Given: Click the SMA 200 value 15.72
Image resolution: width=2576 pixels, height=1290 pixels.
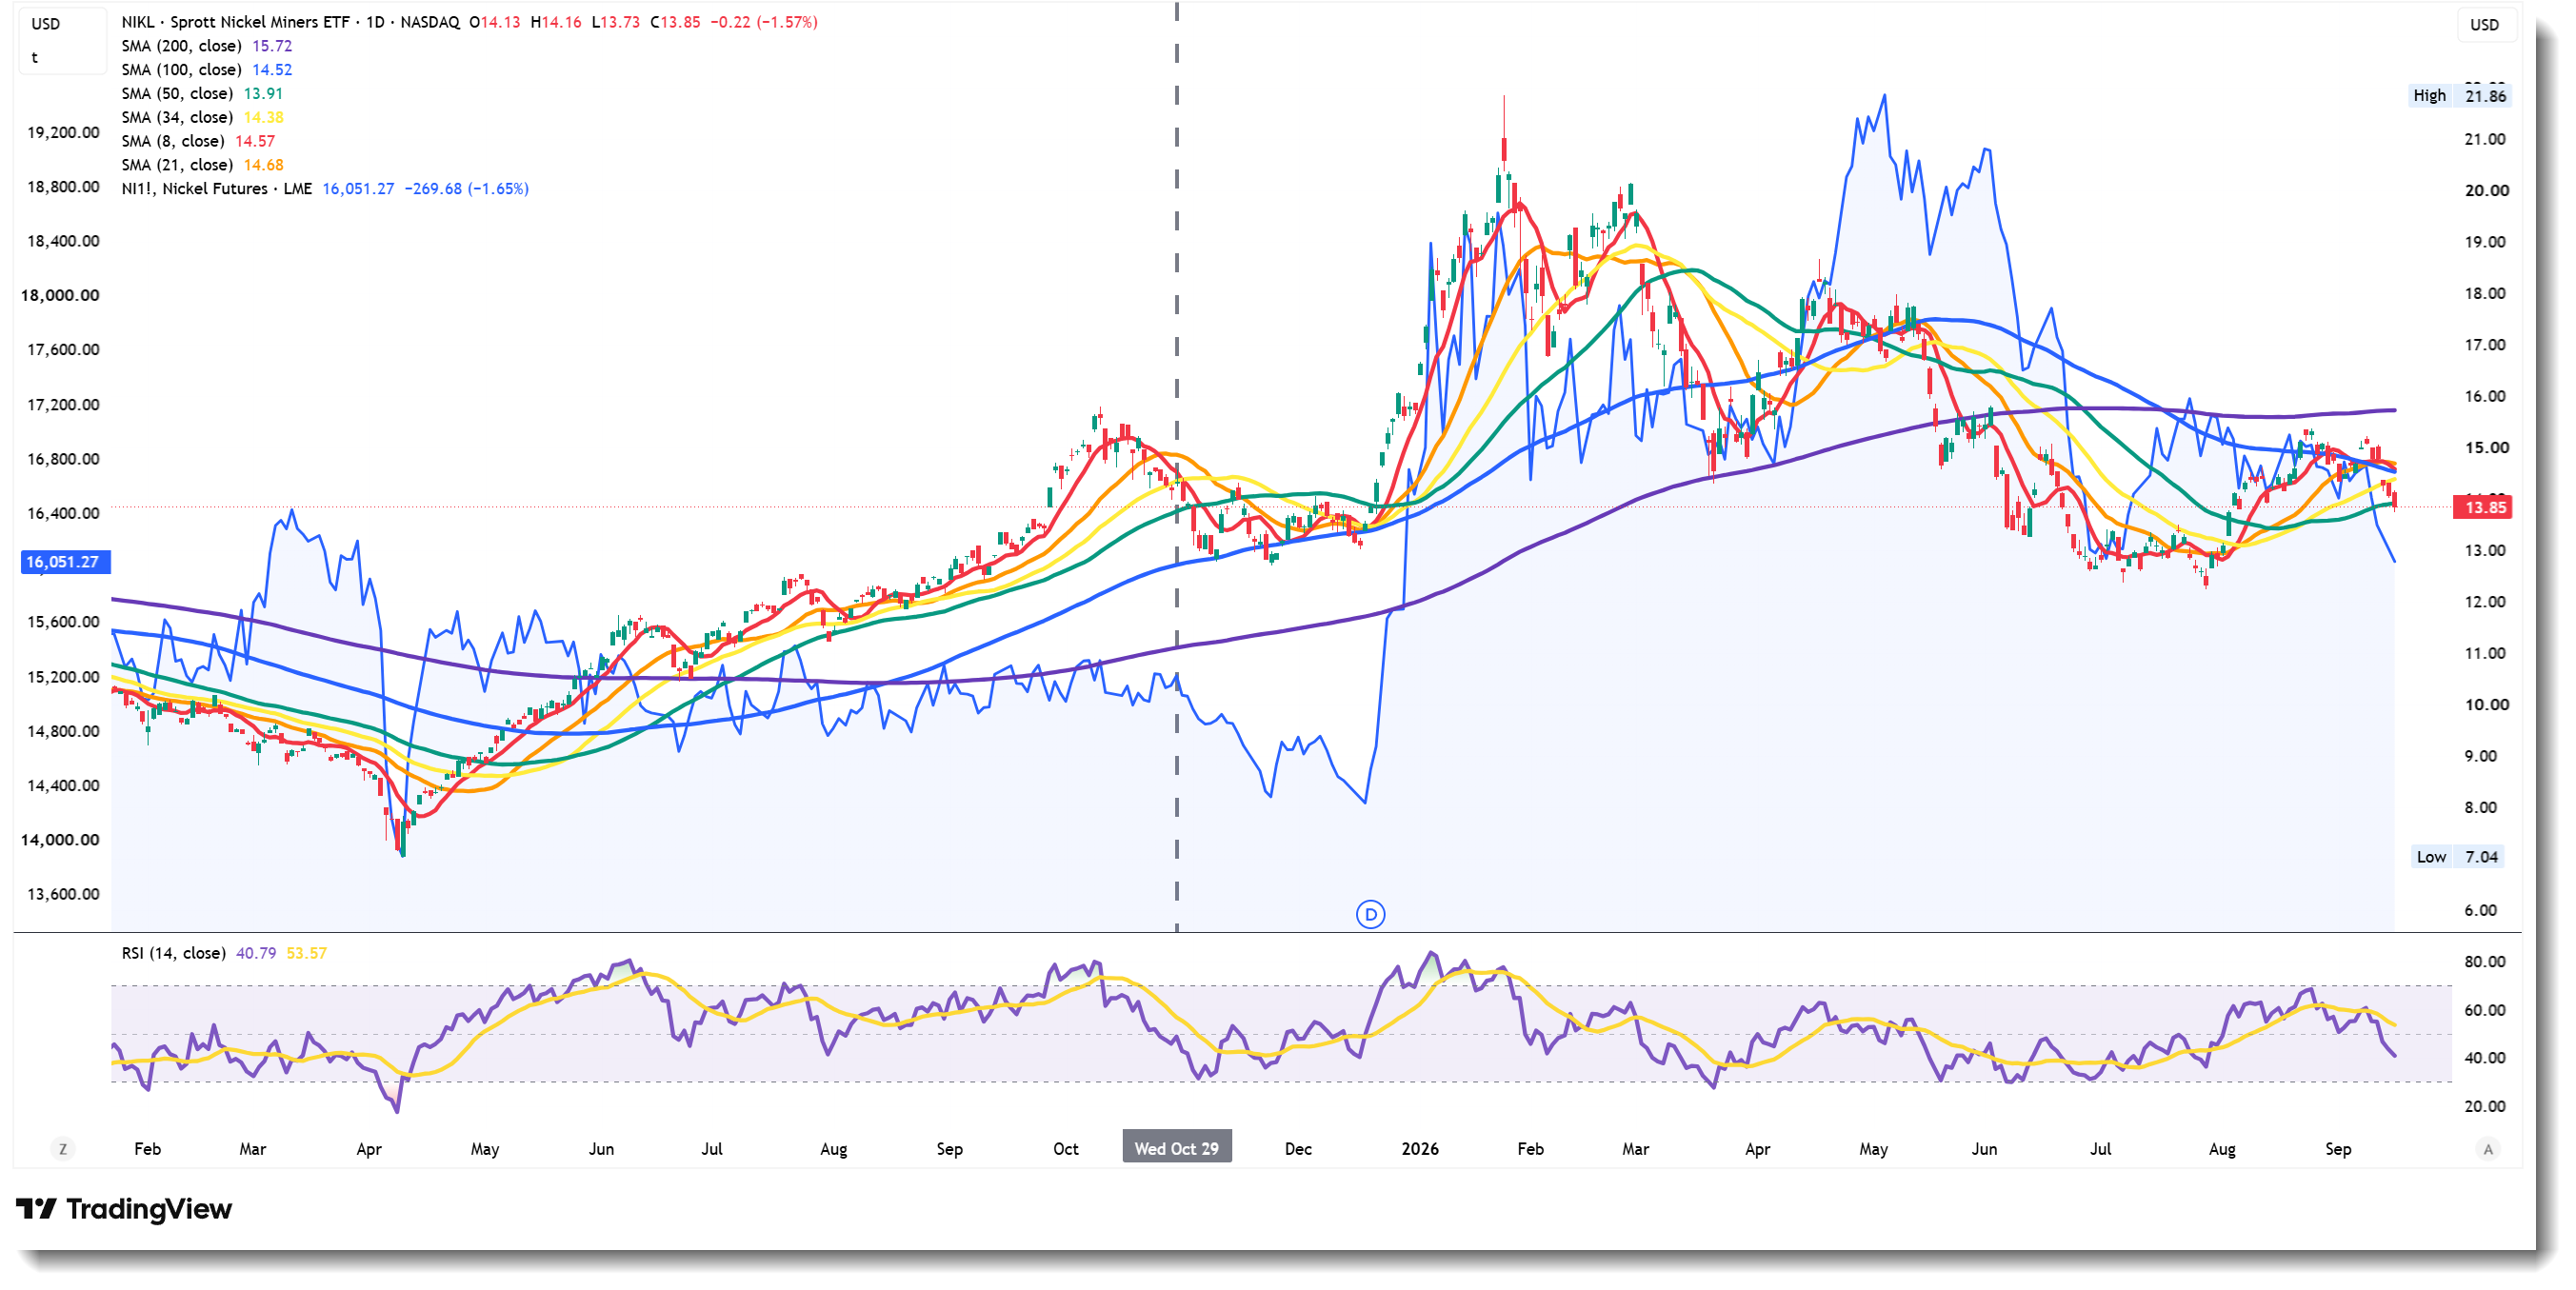Looking at the screenshot, I should point(272,46).
